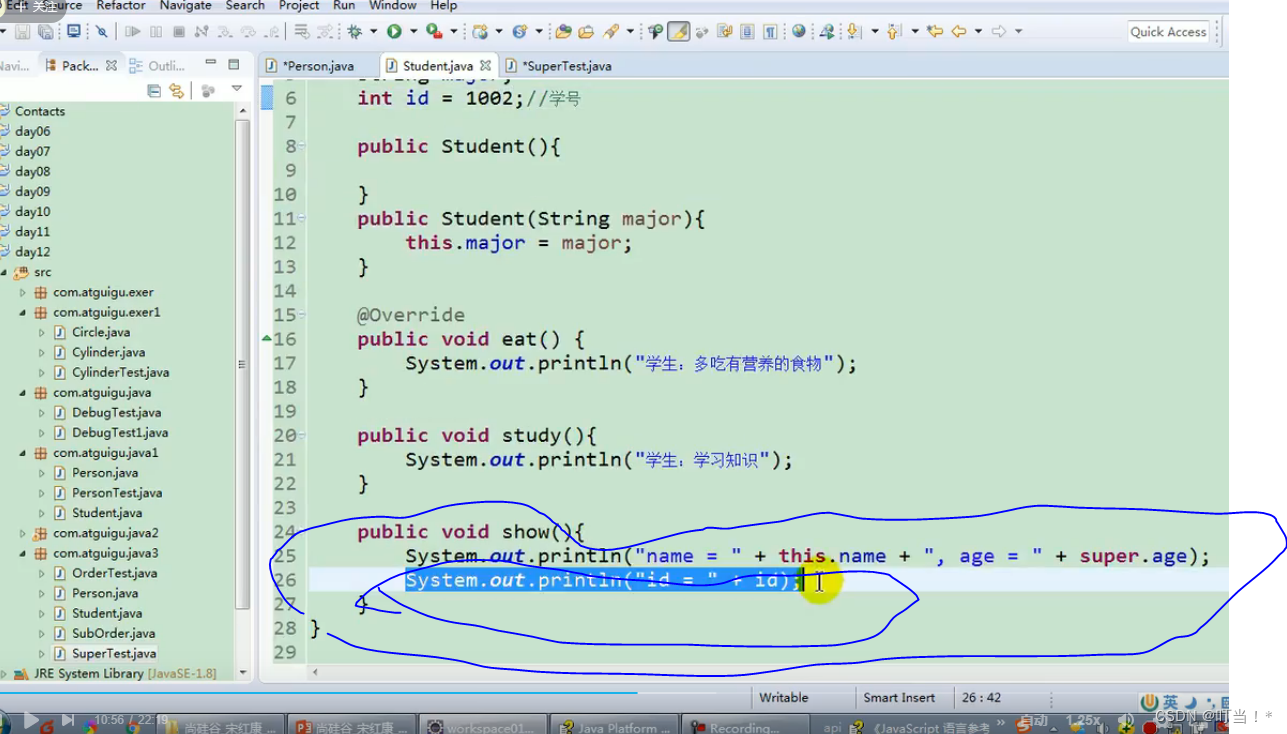
Task: Expand the JRE System Library node
Action: tap(5, 673)
